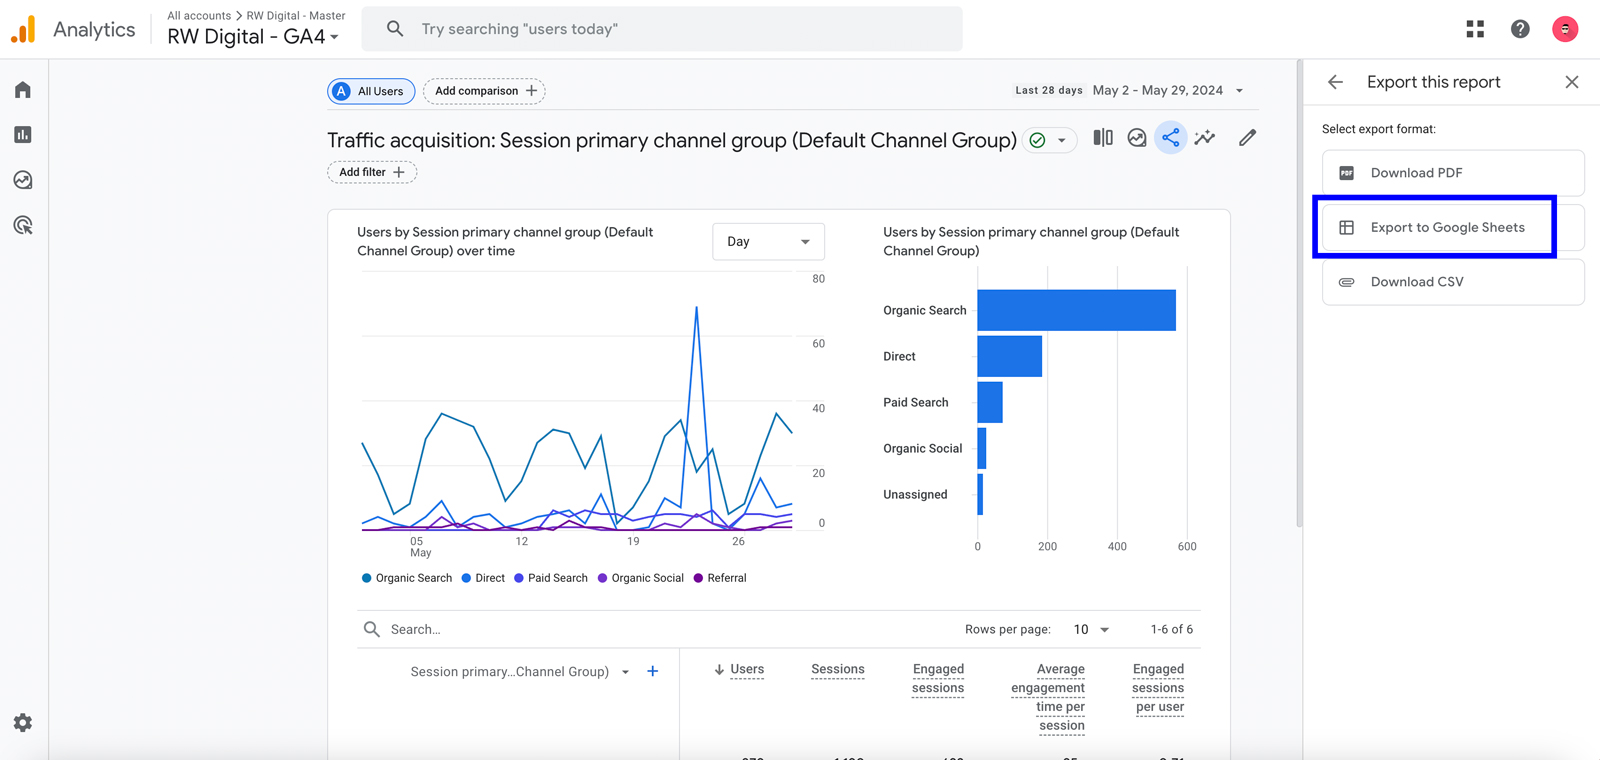Click the Organic Social bar in chart
1600x760 pixels.
pos(982,448)
